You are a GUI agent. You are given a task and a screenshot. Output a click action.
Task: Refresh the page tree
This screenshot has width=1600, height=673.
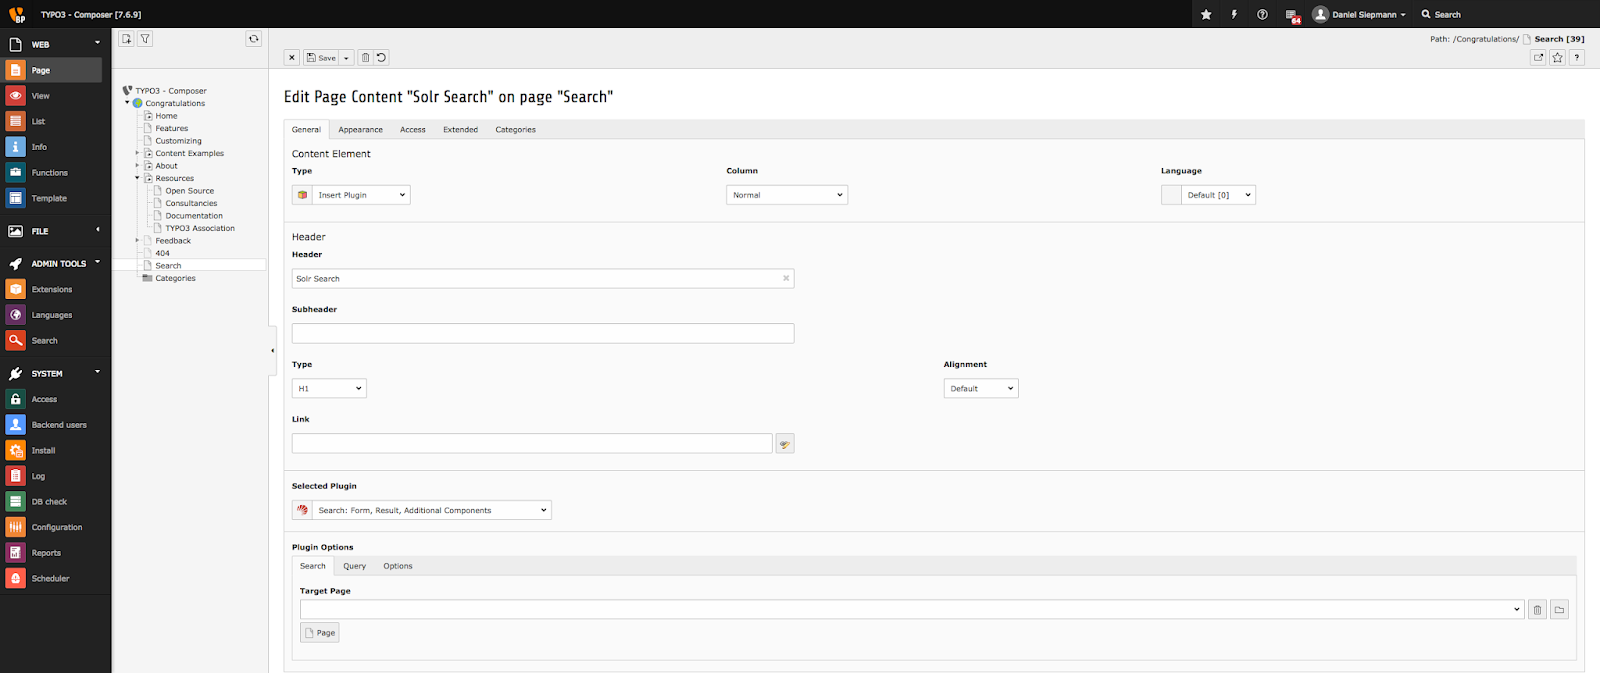tap(254, 39)
